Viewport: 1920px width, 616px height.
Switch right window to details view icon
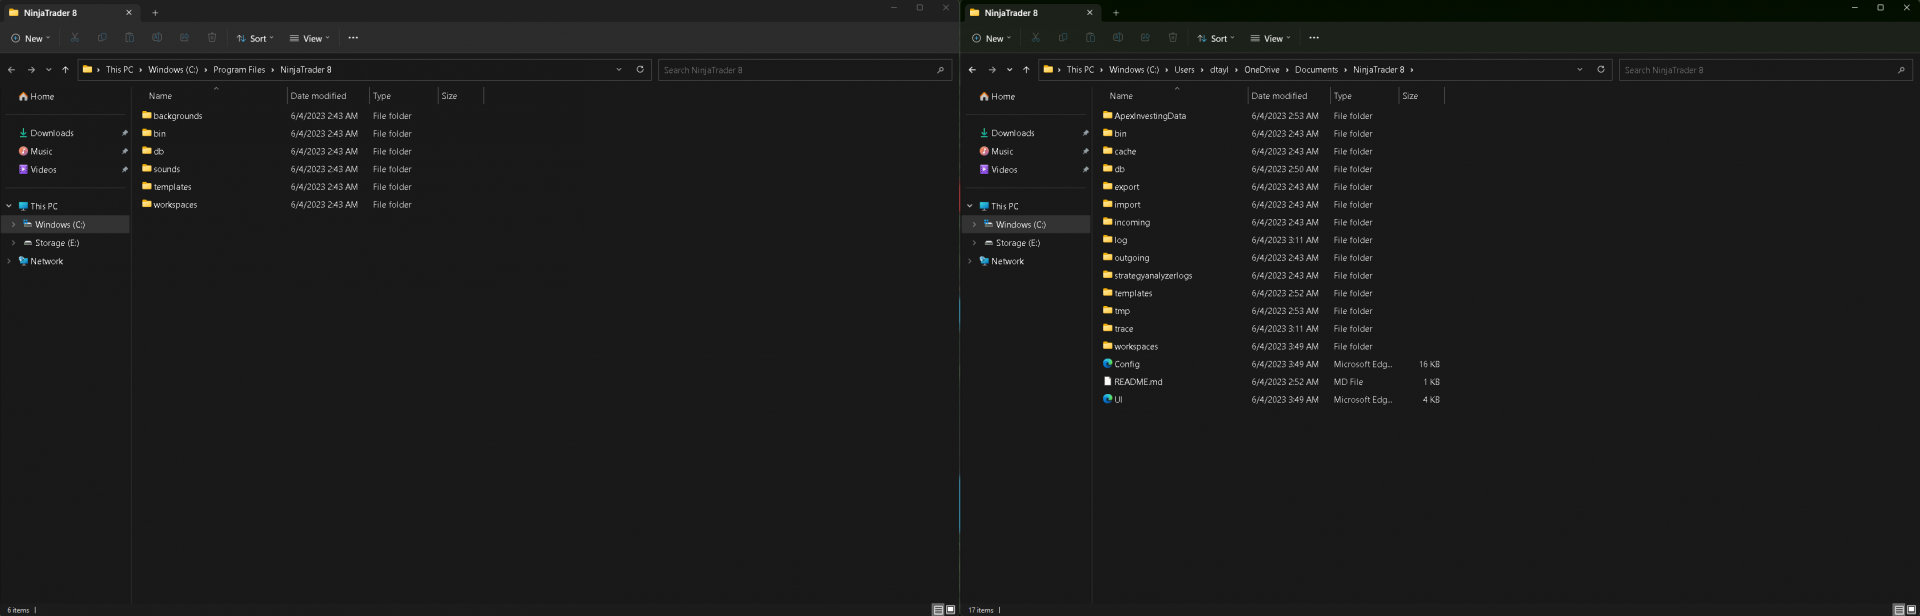[1899, 609]
